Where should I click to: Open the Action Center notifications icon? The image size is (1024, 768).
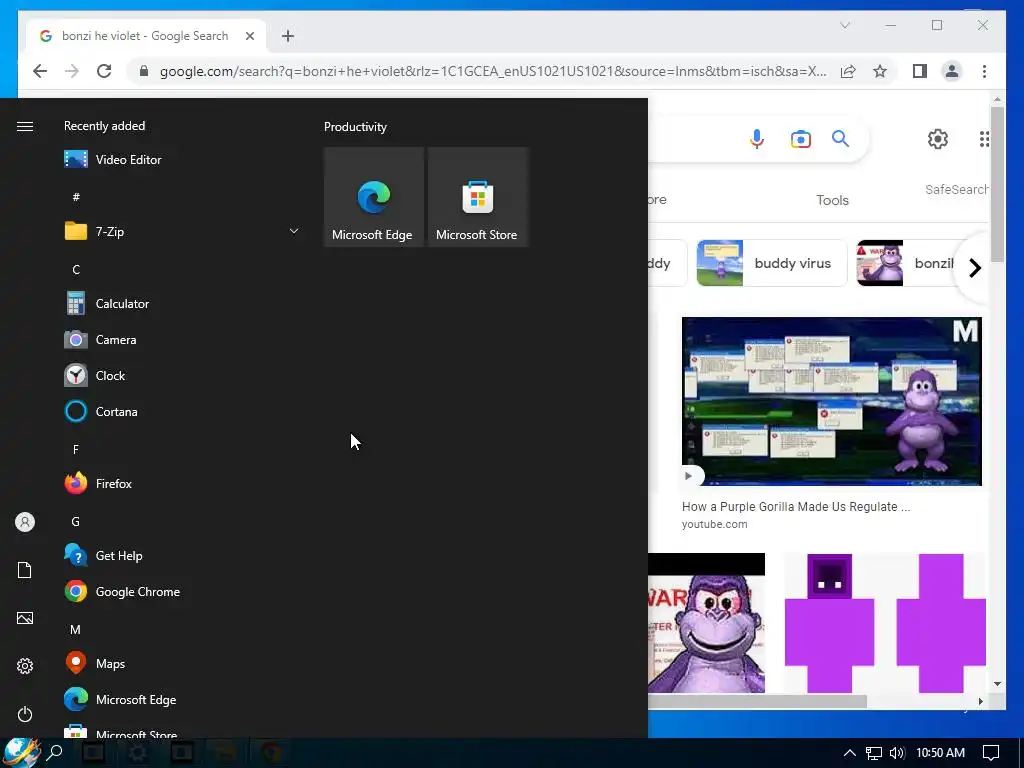(x=991, y=753)
